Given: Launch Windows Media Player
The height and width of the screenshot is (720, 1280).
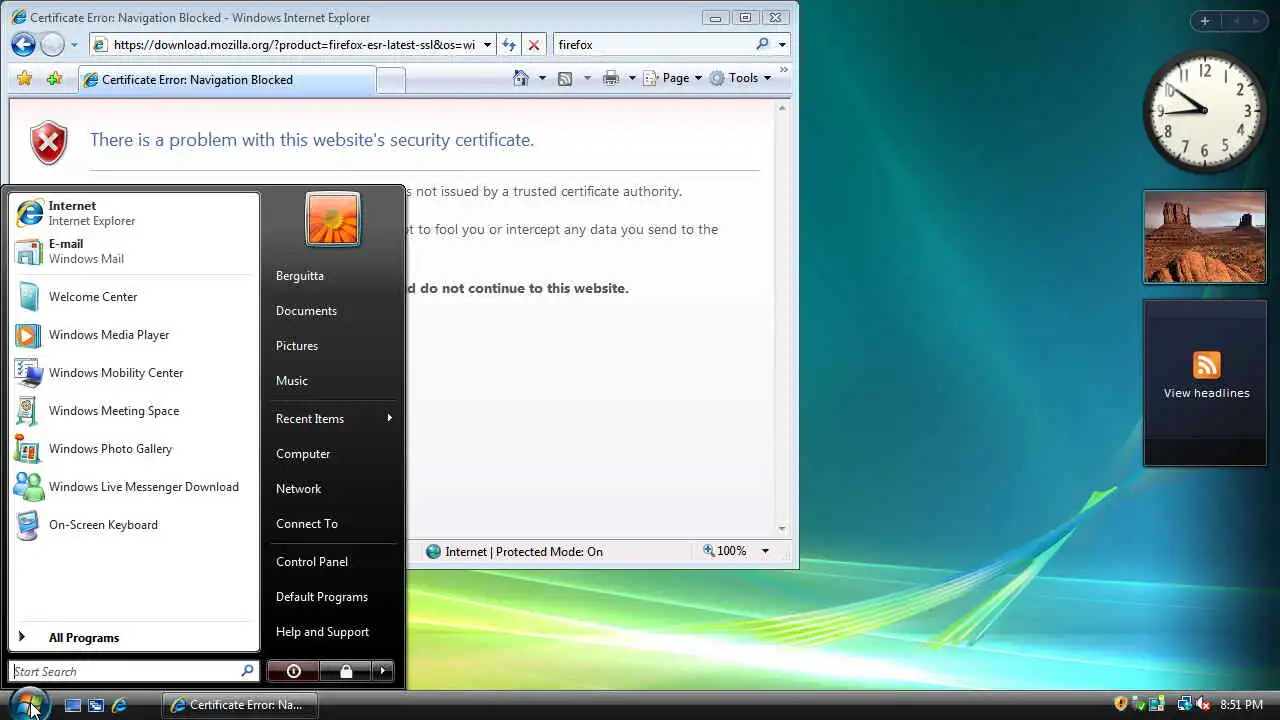Looking at the screenshot, I should (x=134, y=335).
